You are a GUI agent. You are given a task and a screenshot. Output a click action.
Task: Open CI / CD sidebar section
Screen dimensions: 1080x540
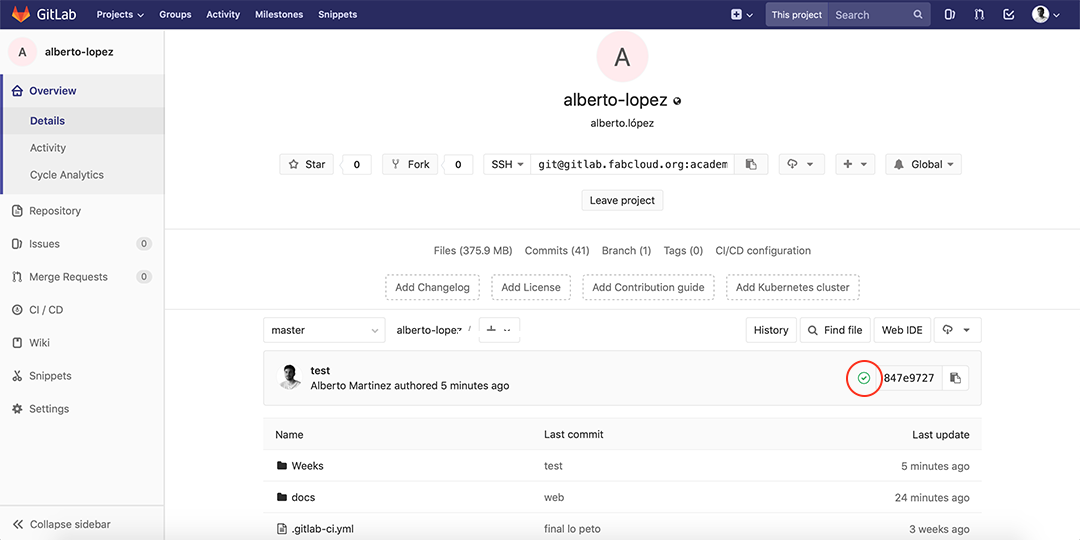[46, 310]
